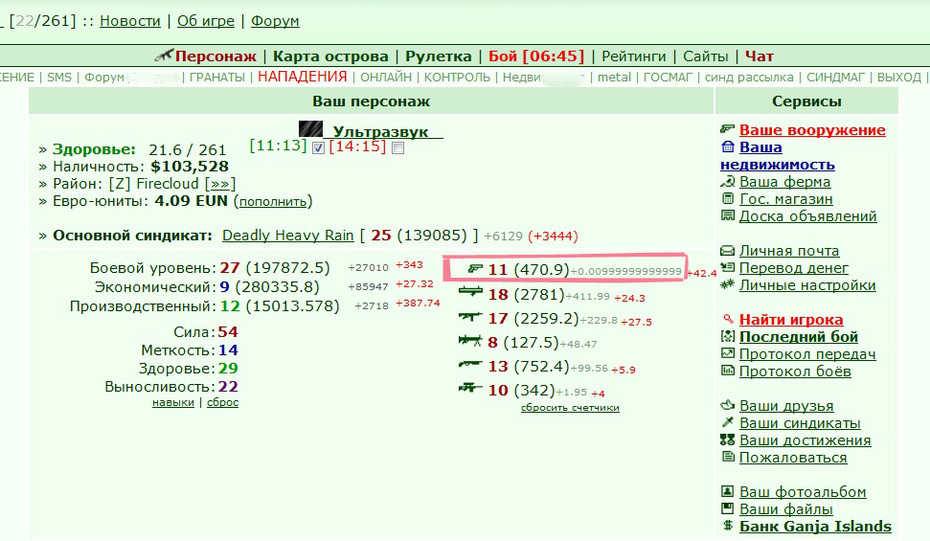Click the machine gun skill icon, level 8
This screenshot has width=930, height=541.
tap(470, 340)
